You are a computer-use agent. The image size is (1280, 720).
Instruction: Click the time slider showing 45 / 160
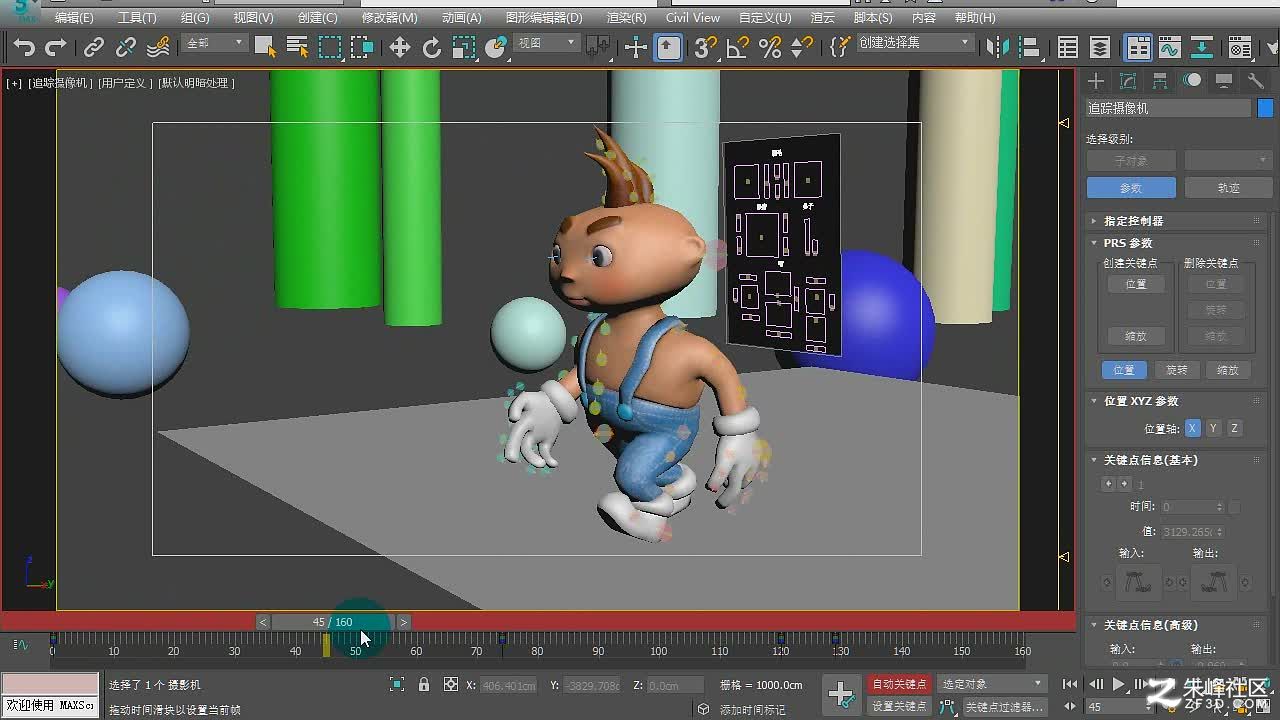tap(332, 622)
